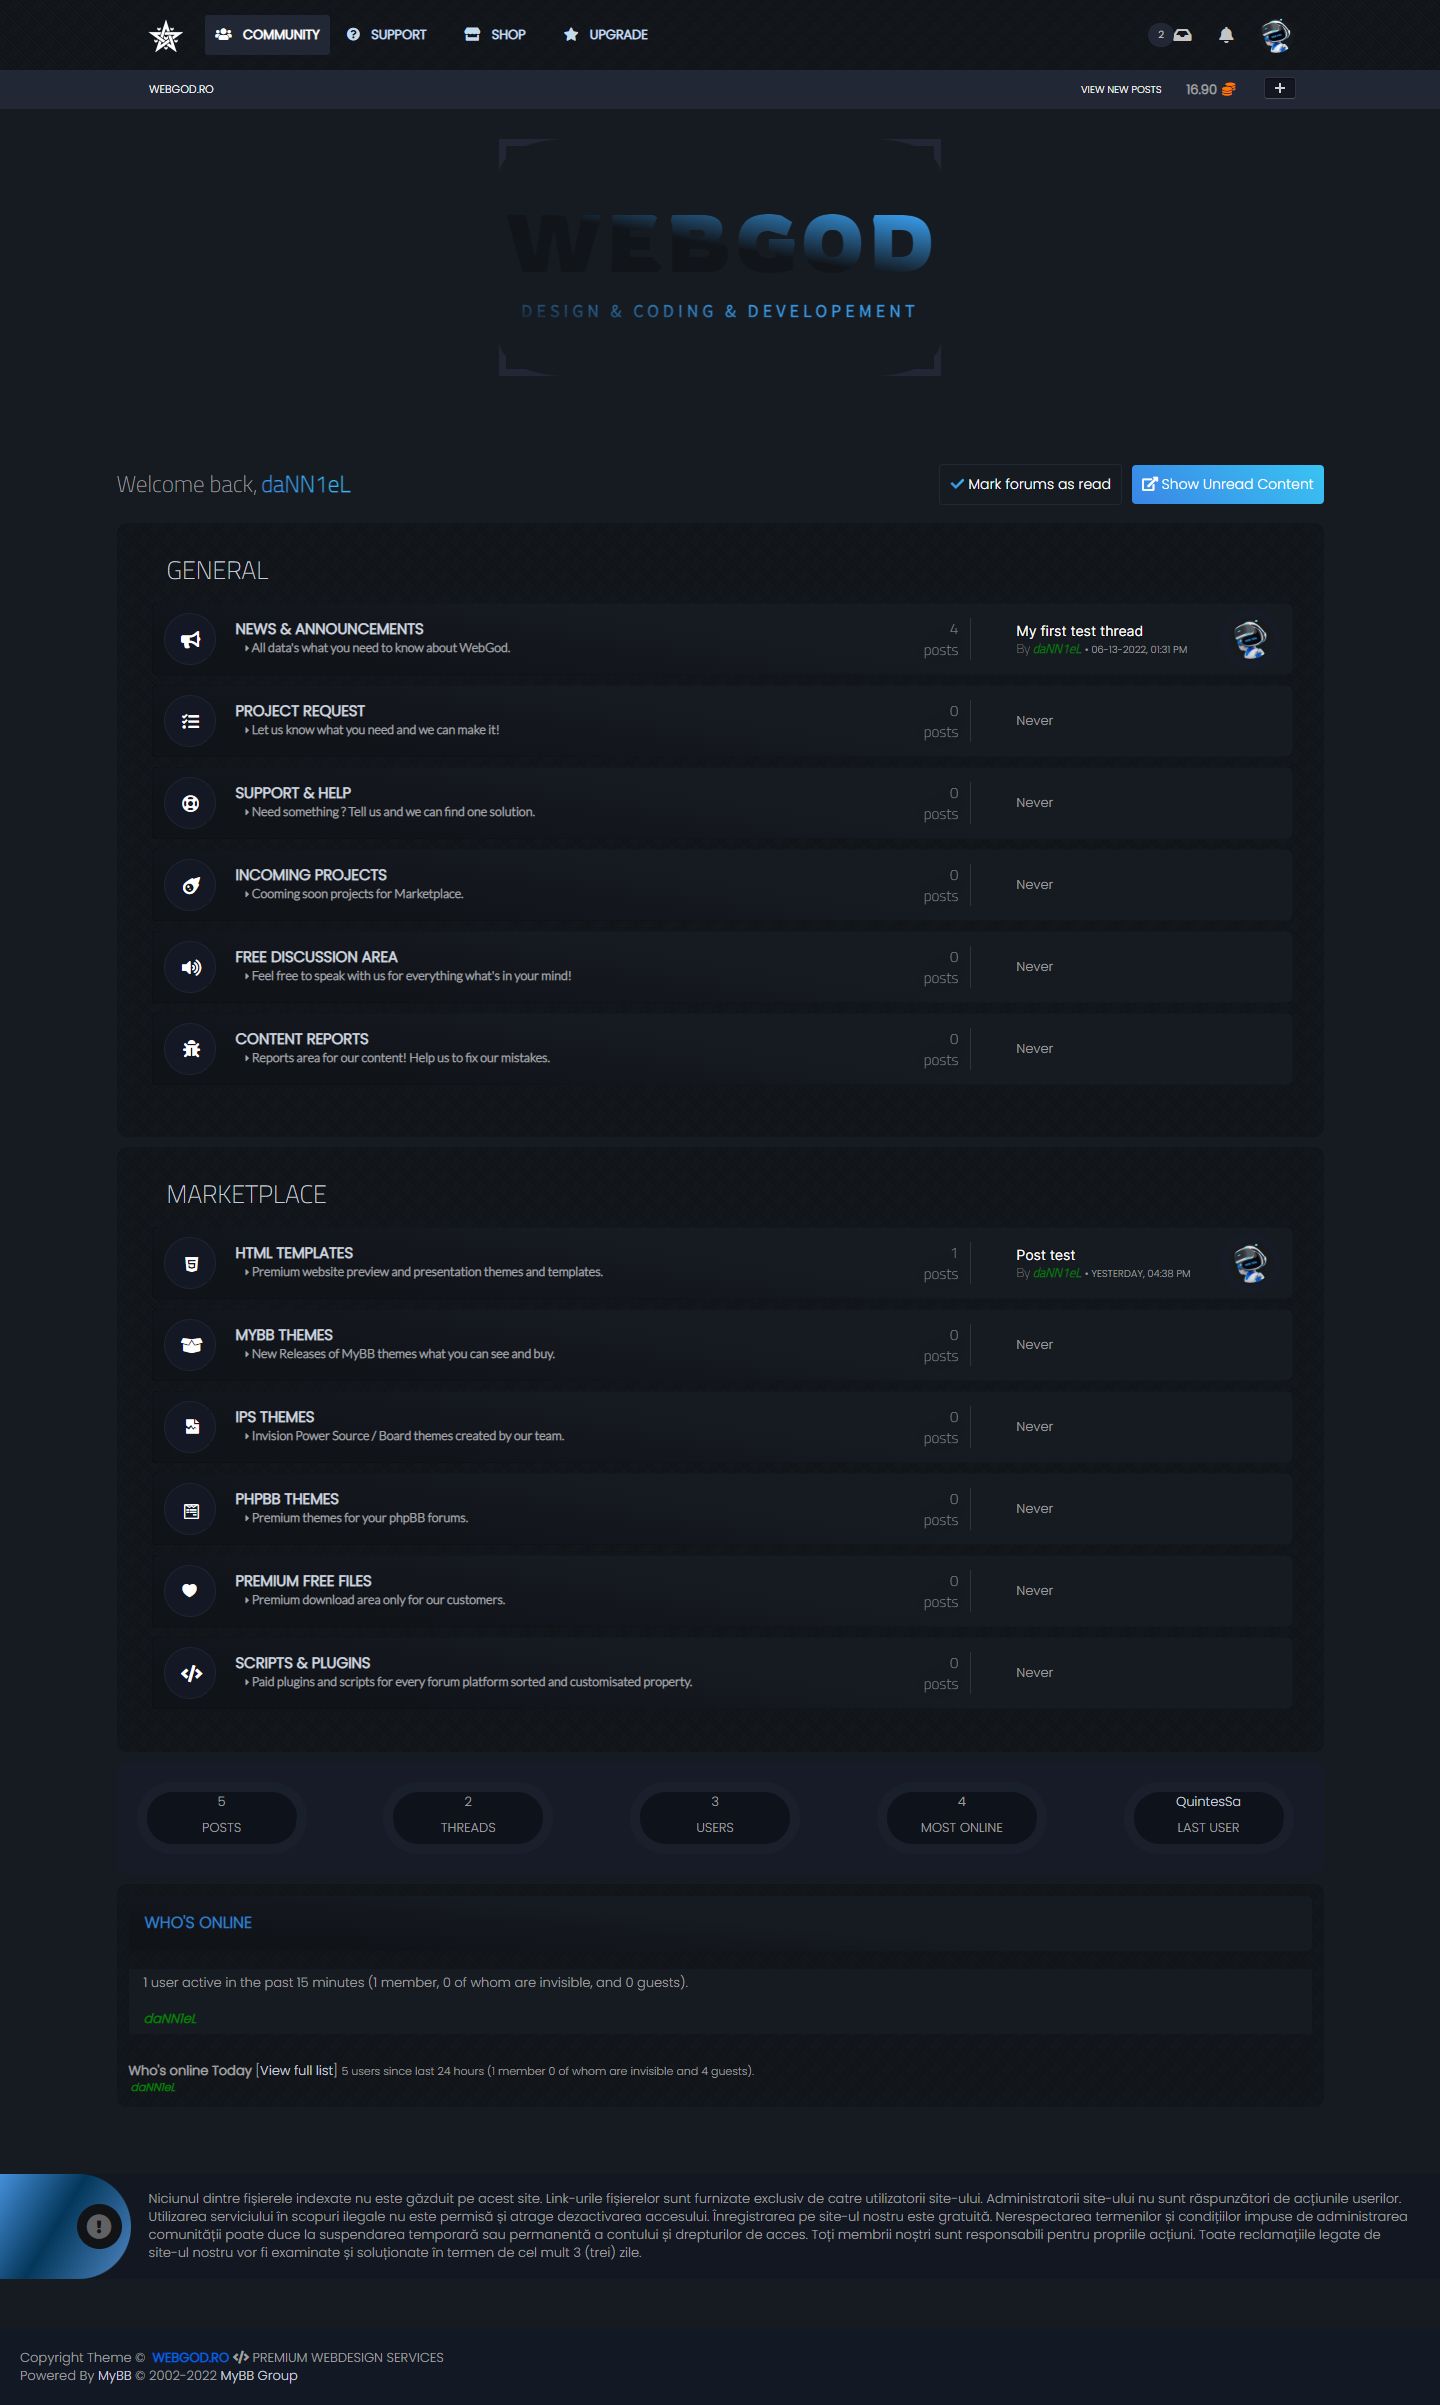The height and width of the screenshot is (2405, 1440).
Task: Click WEBGOD.RO footer copyright link
Action: (x=190, y=2357)
